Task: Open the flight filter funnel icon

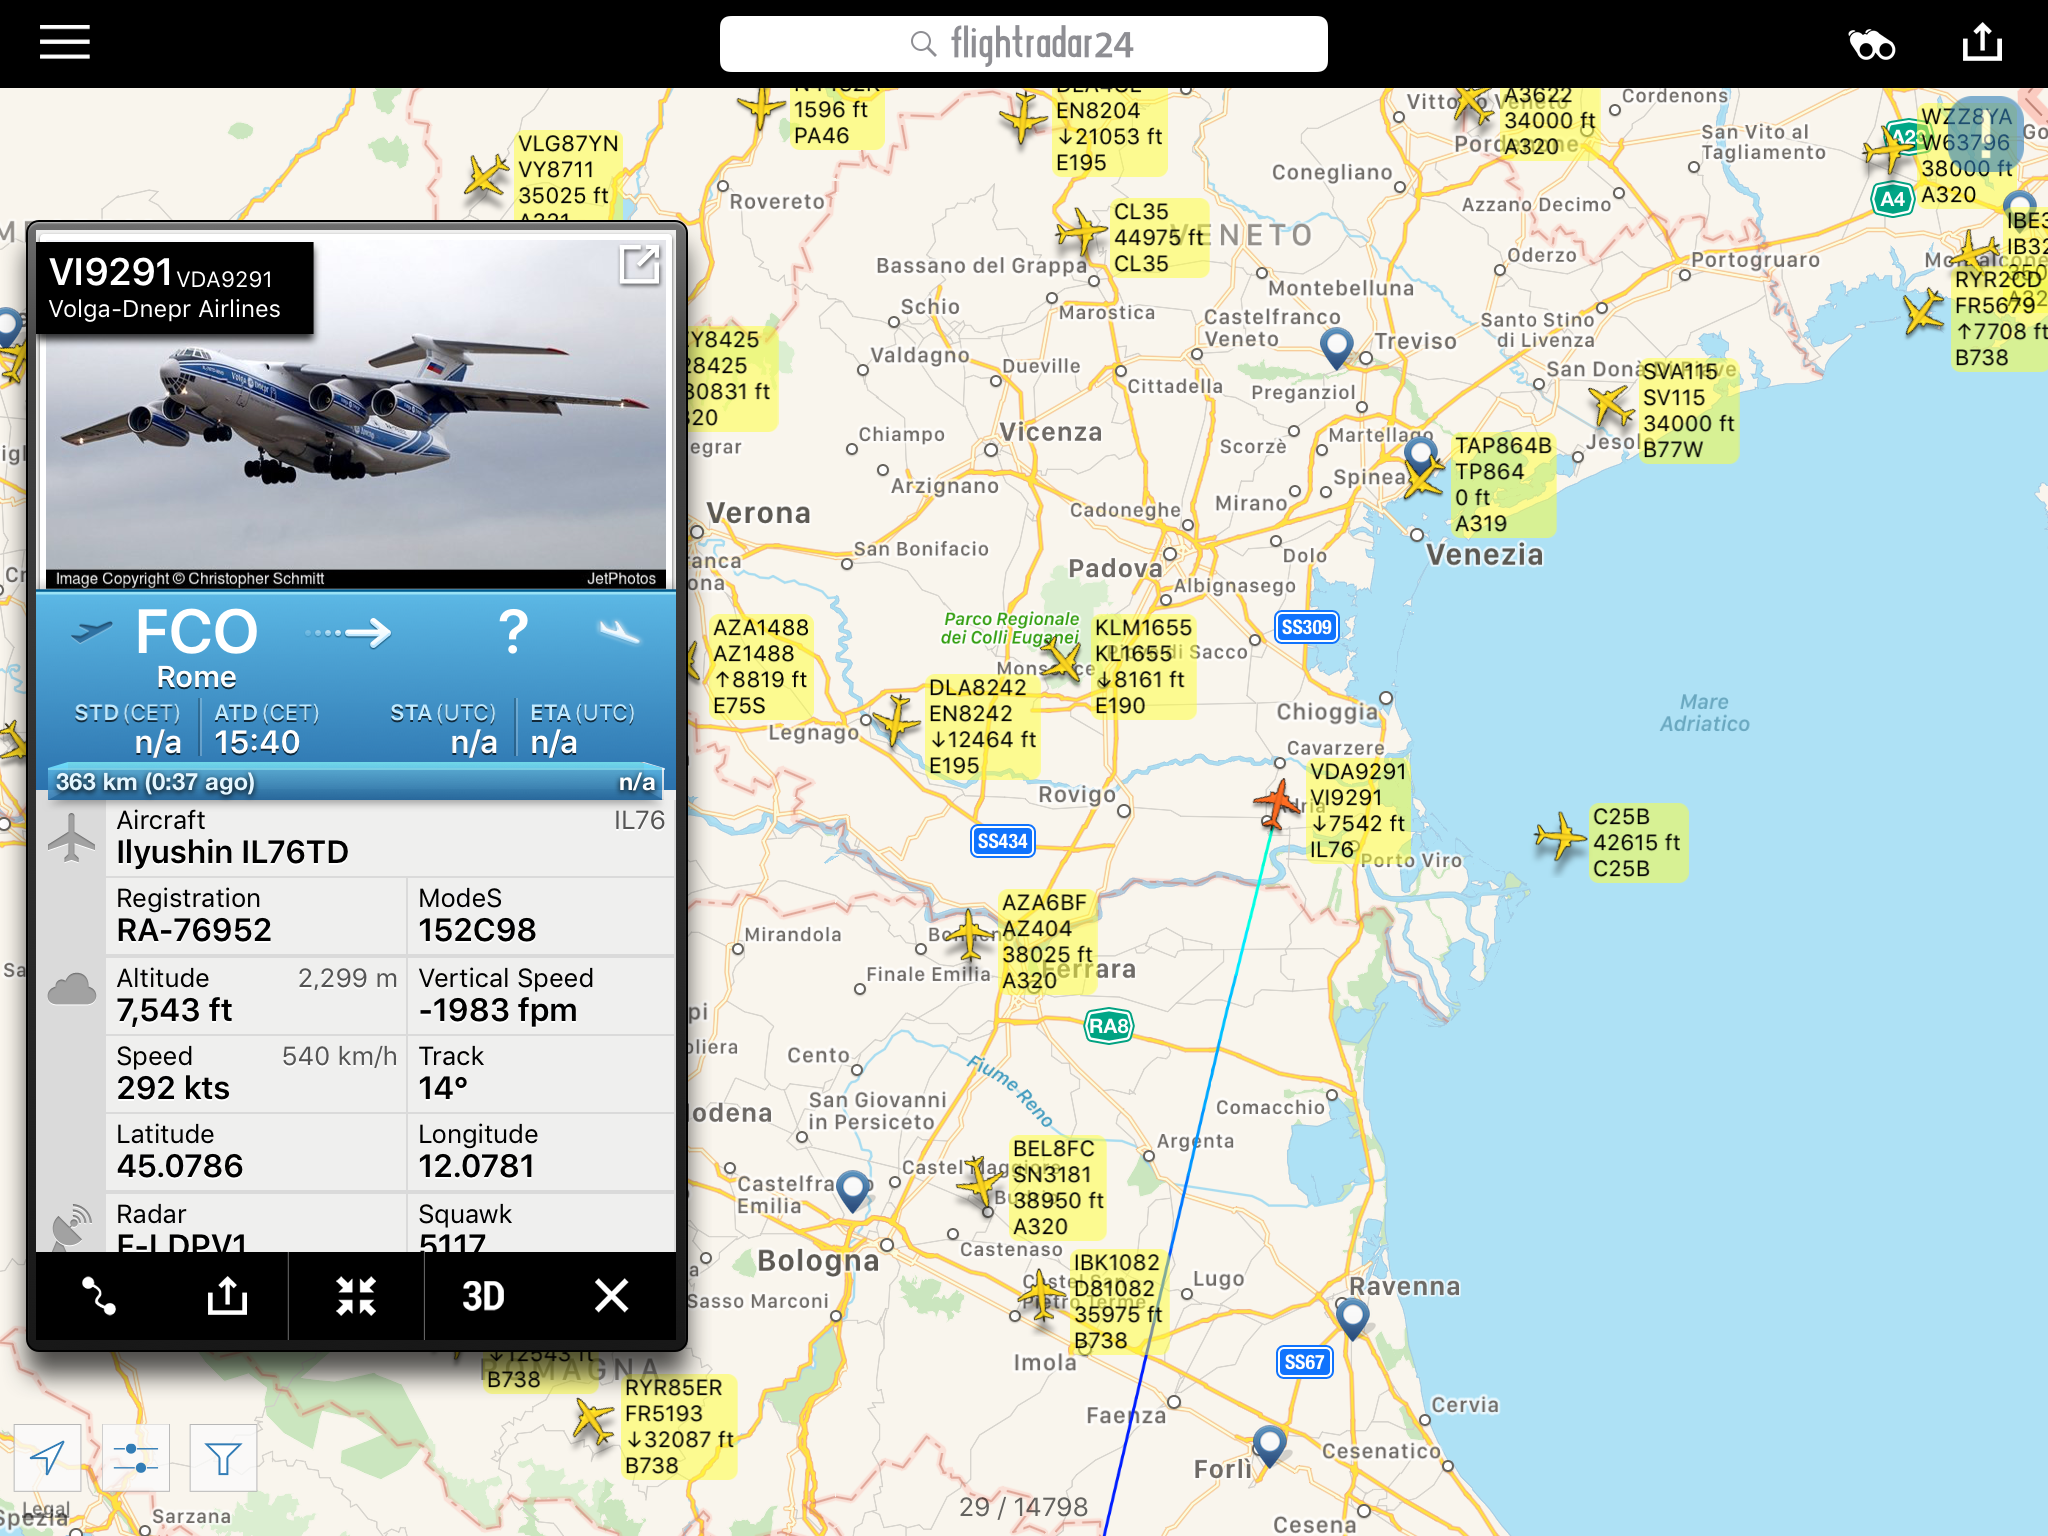Action: pyautogui.click(x=223, y=1458)
